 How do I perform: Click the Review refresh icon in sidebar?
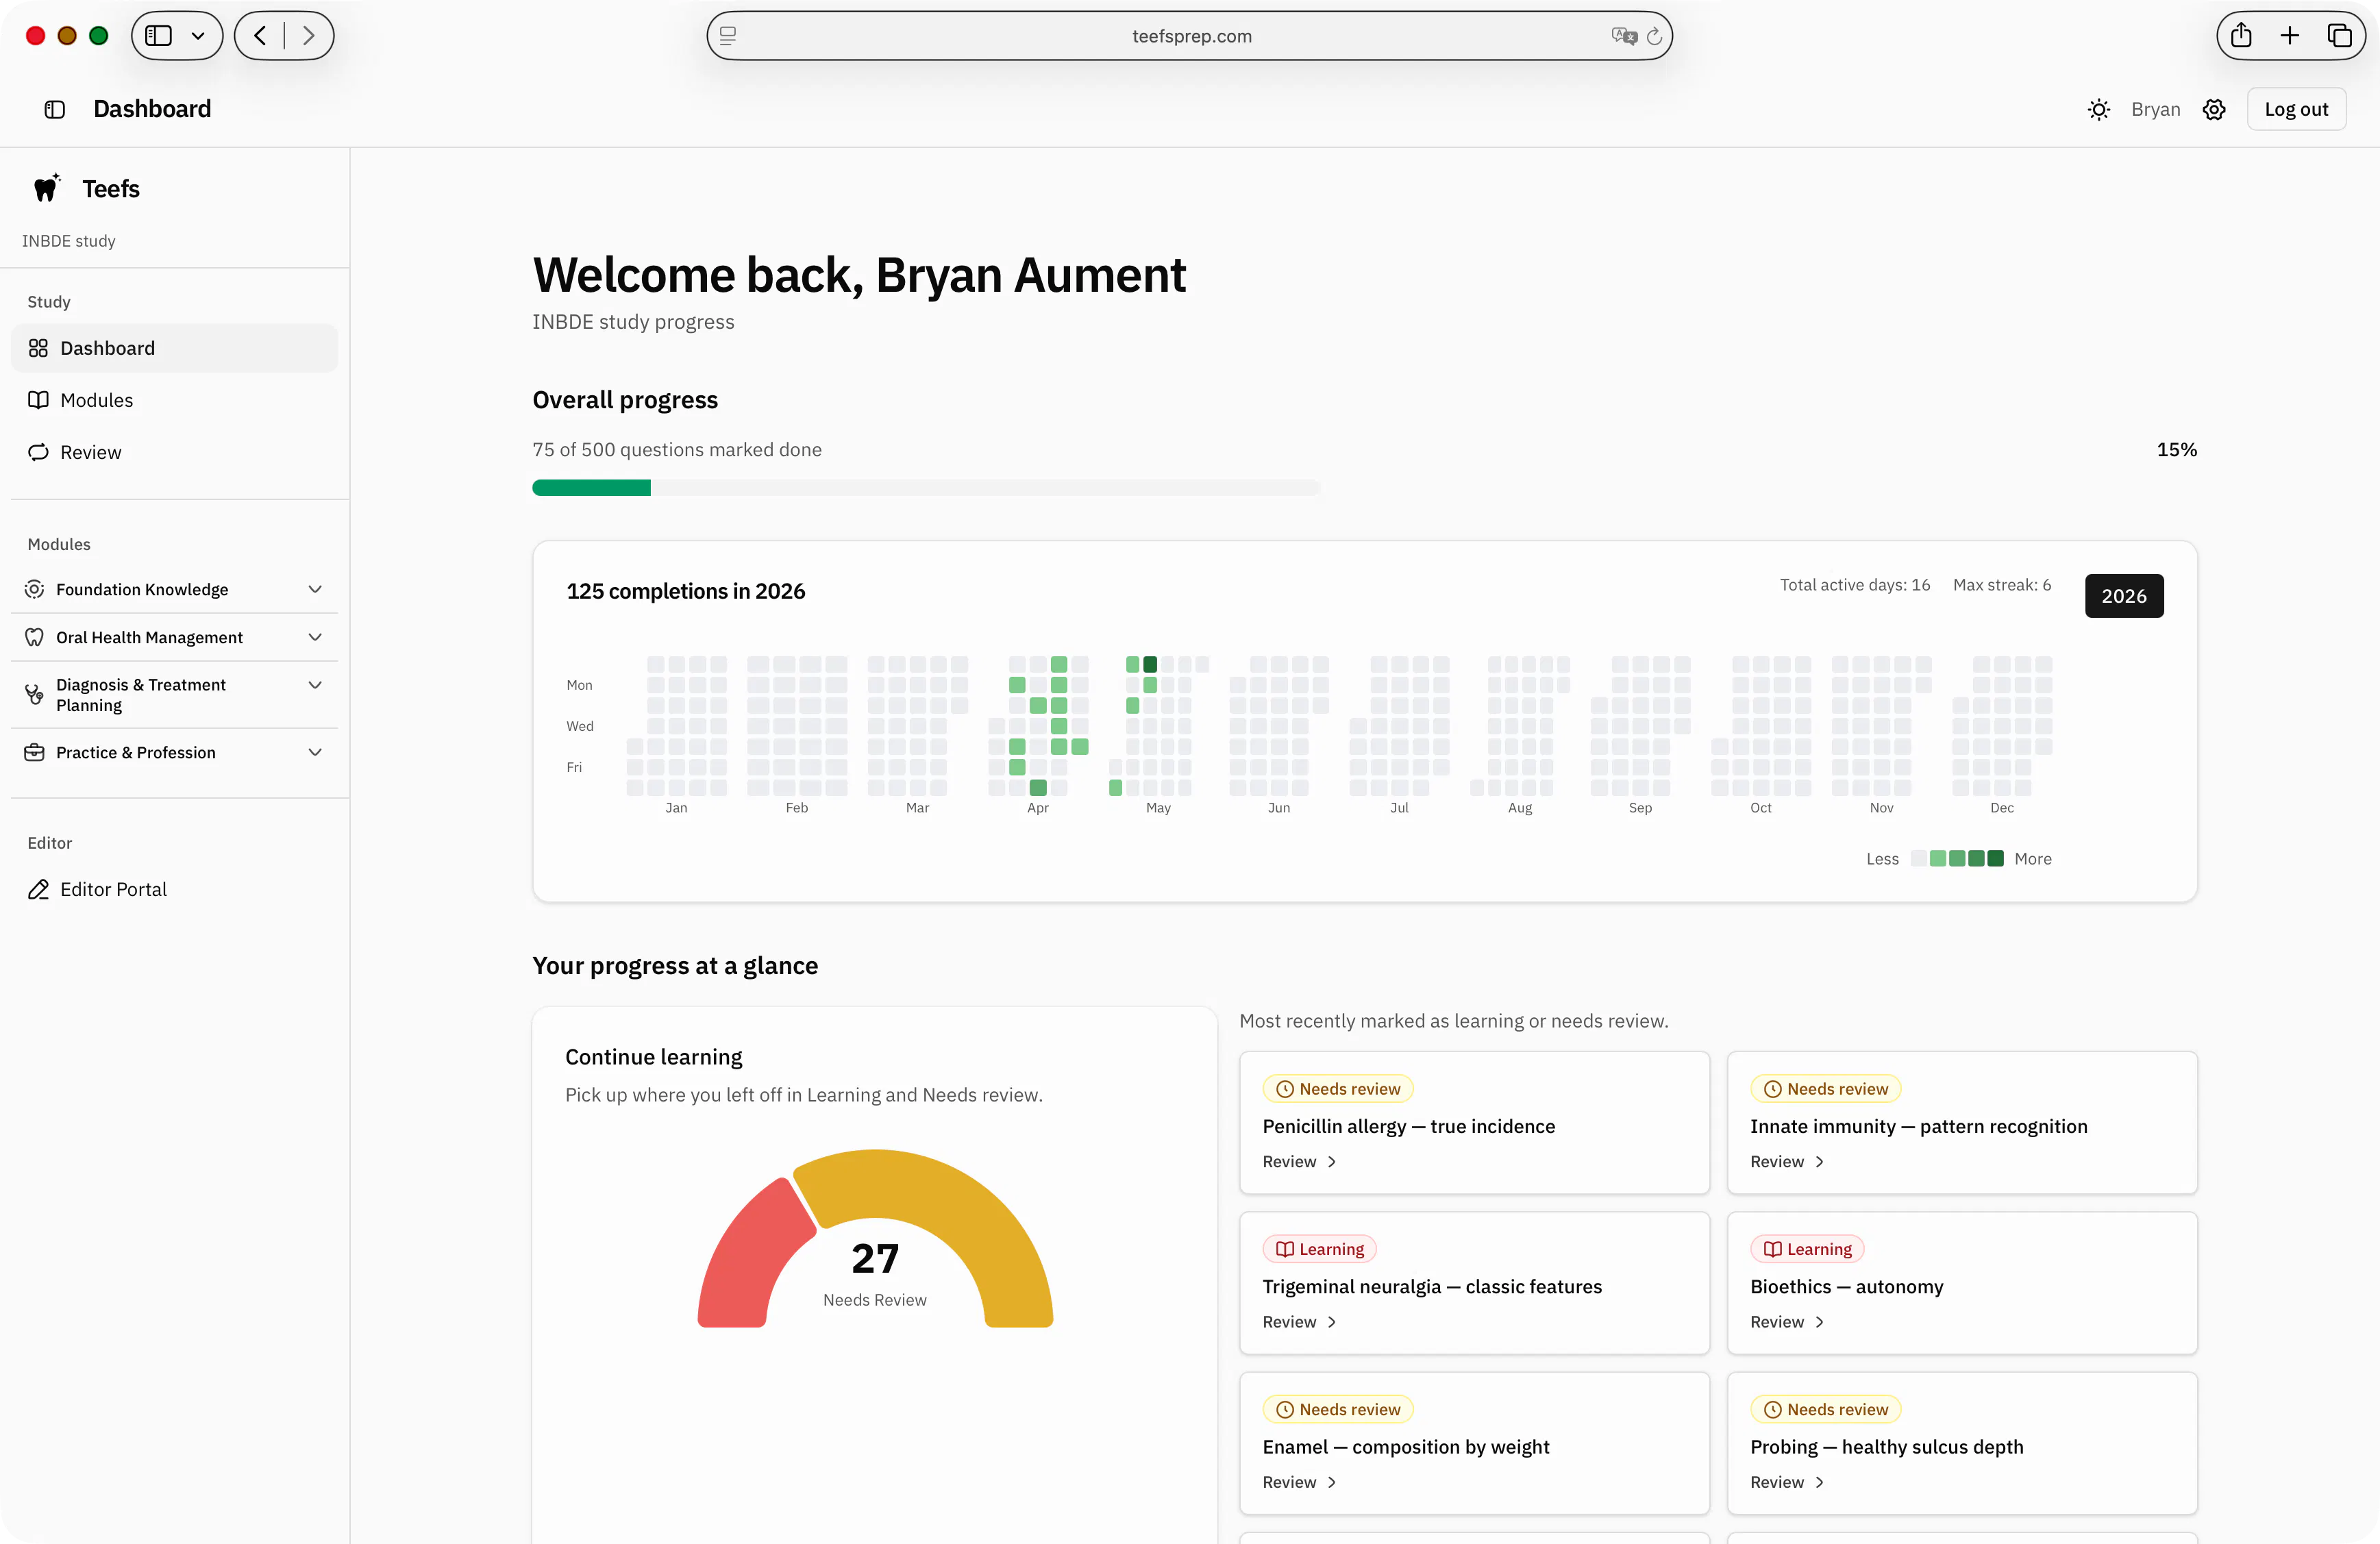click(38, 452)
